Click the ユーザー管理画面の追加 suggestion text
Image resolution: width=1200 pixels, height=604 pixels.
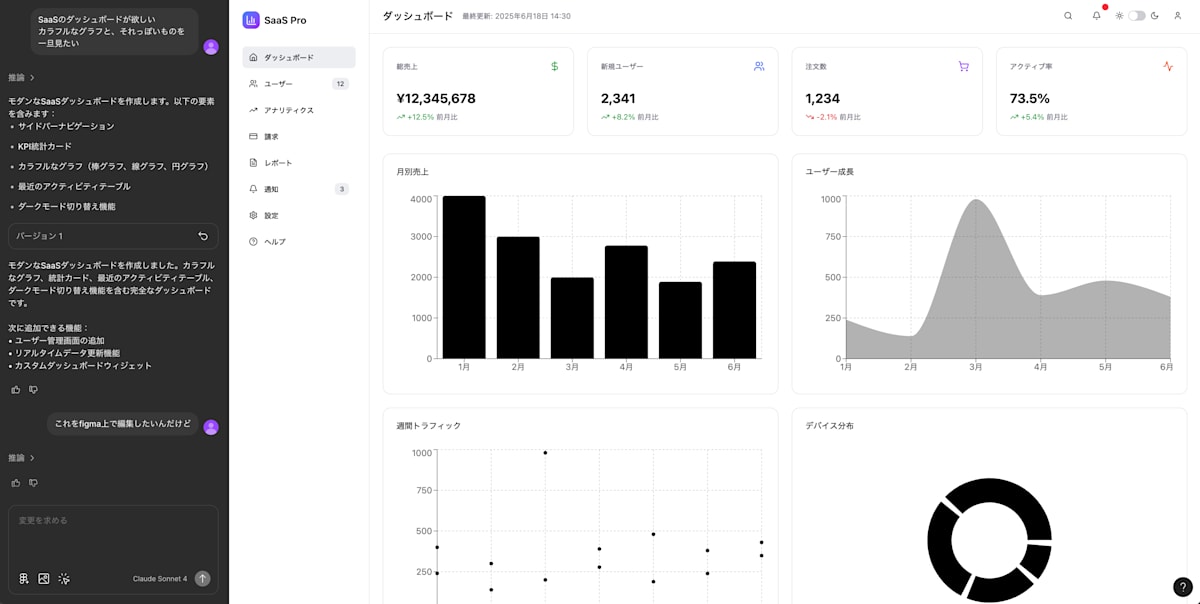click(59, 340)
